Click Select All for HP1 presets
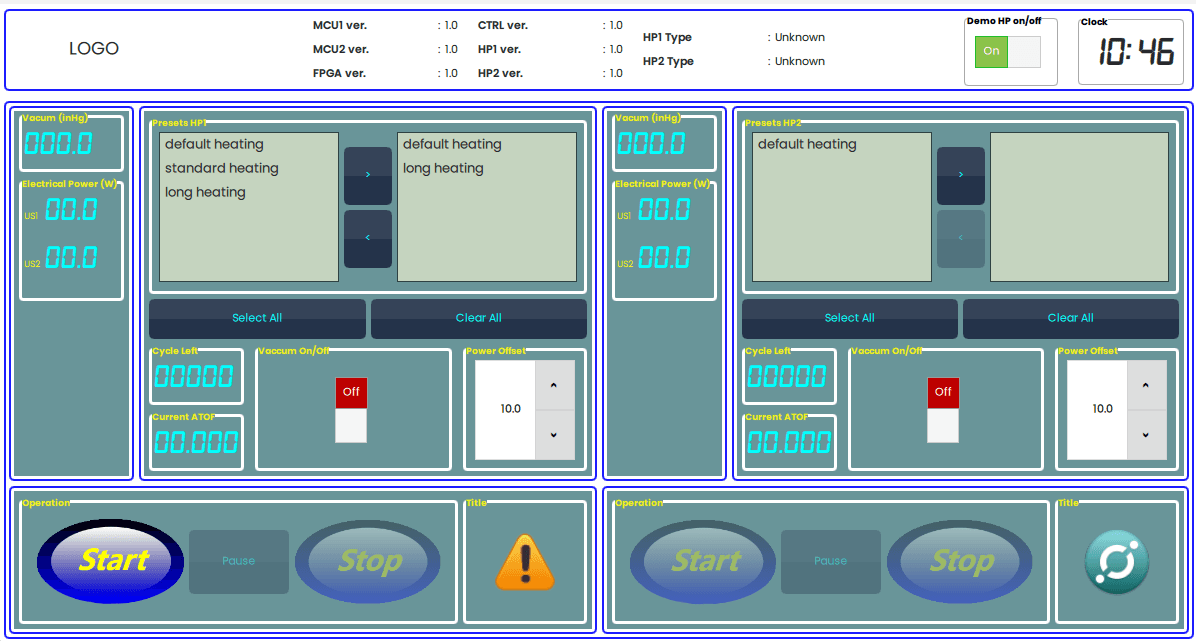 tap(257, 318)
